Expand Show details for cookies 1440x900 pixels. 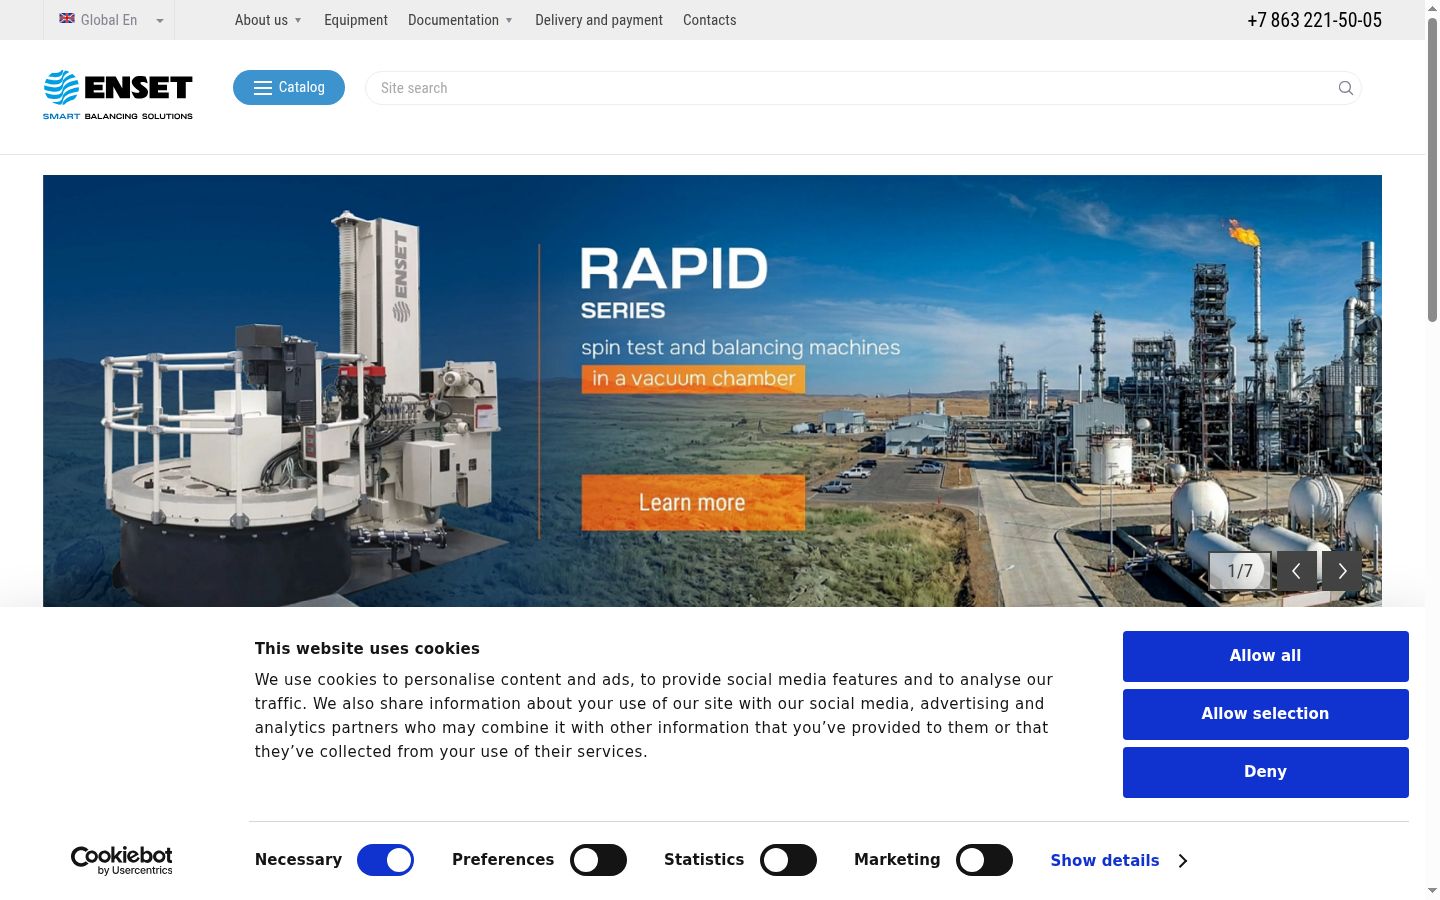click(1119, 860)
